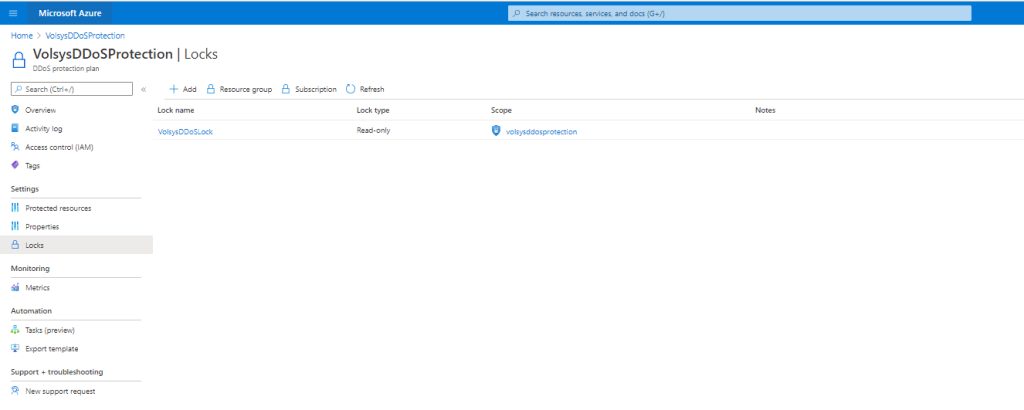This screenshot has height=410, width=1024.
Task: Open the volsysddosprotection scope link
Action: coord(541,131)
